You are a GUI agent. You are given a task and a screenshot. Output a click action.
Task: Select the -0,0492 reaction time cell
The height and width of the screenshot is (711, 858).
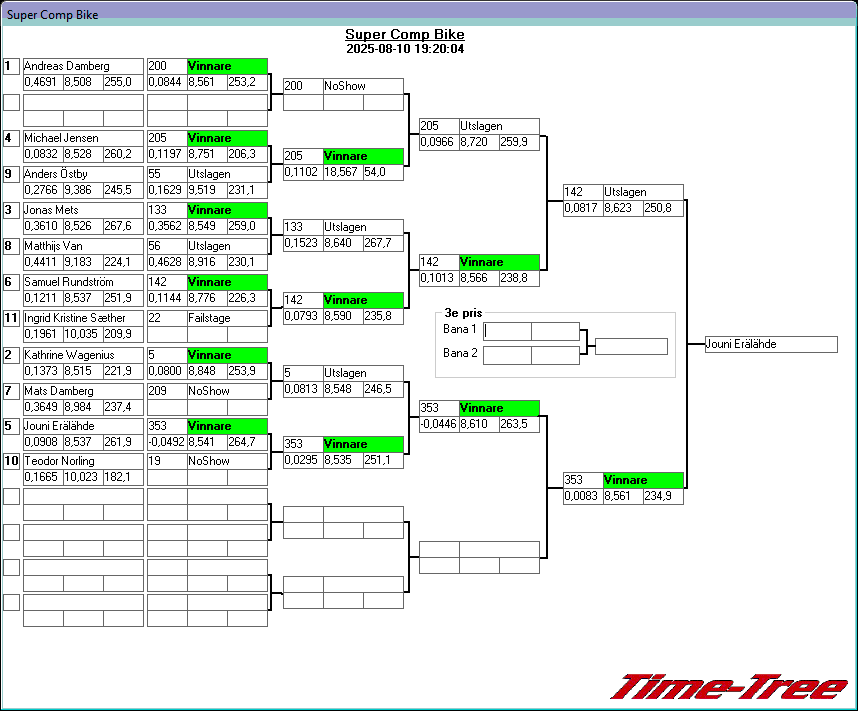point(167,442)
